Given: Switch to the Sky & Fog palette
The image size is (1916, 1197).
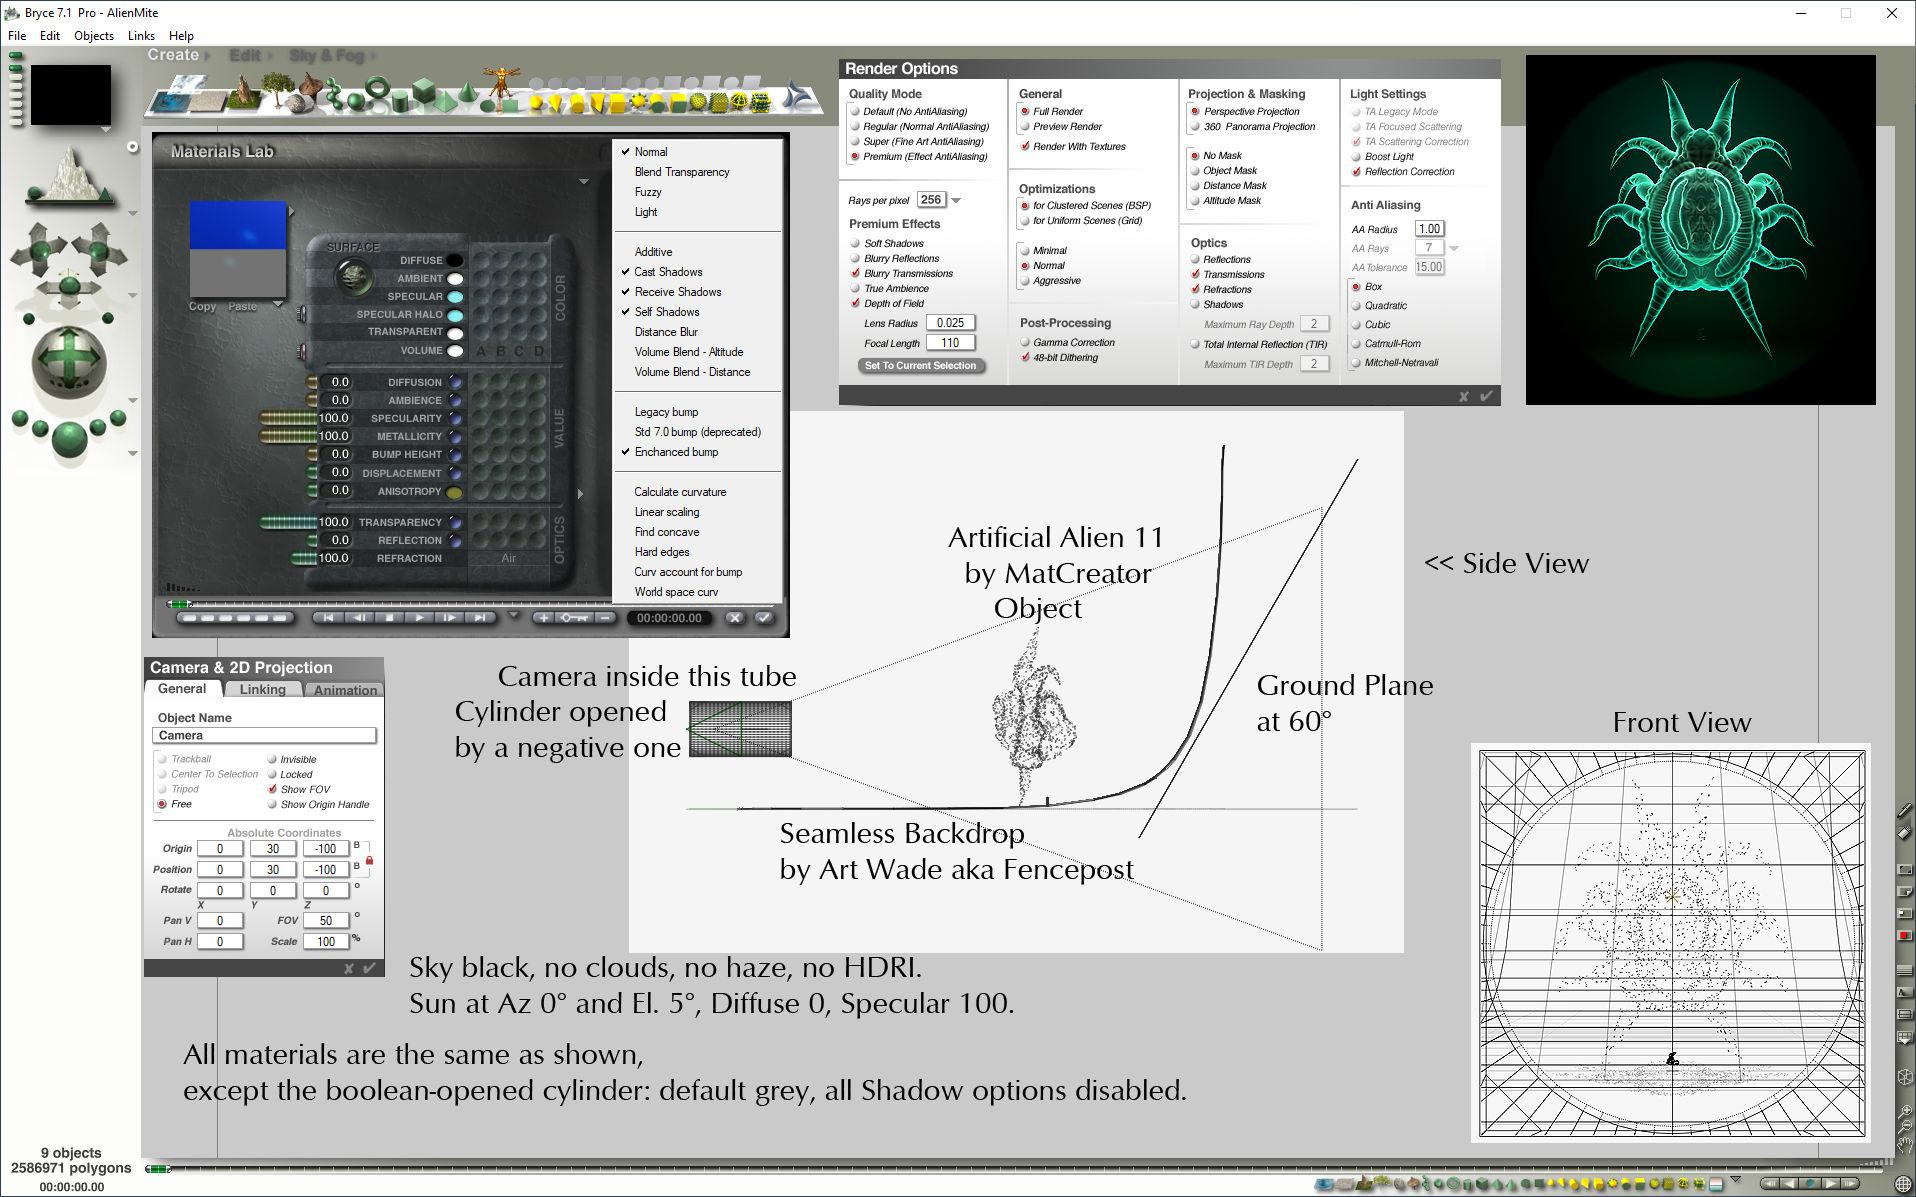Looking at the screenshot, I should 326,56.
